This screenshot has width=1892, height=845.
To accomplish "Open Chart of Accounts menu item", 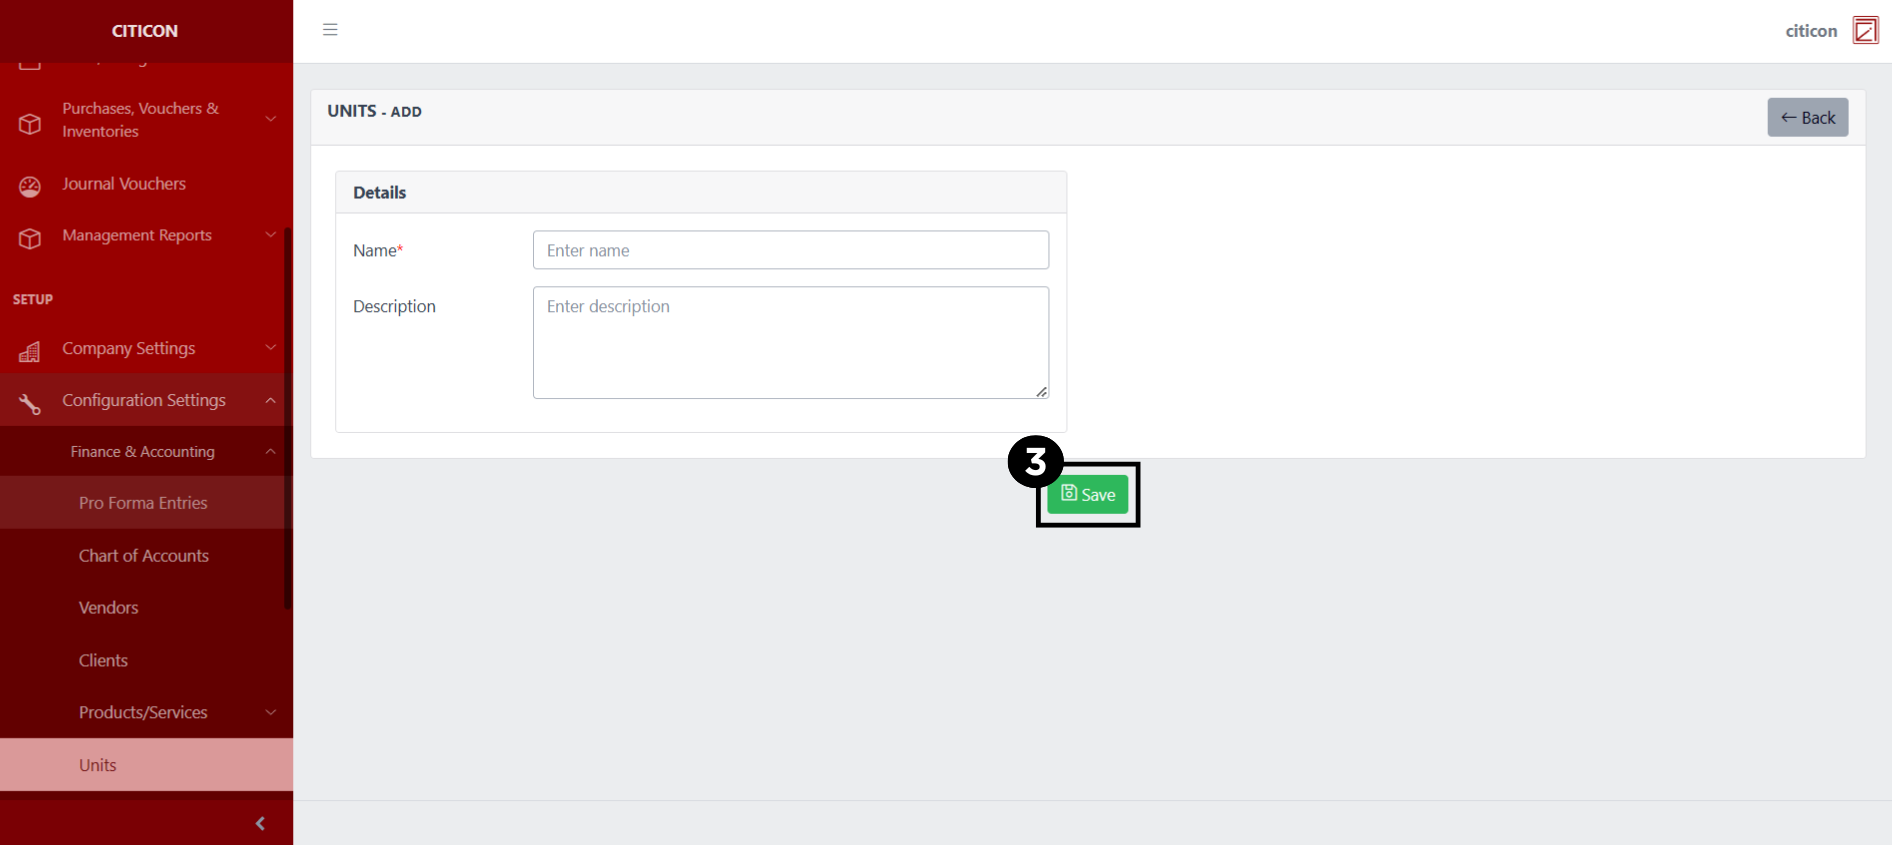I will click(143, 556).
